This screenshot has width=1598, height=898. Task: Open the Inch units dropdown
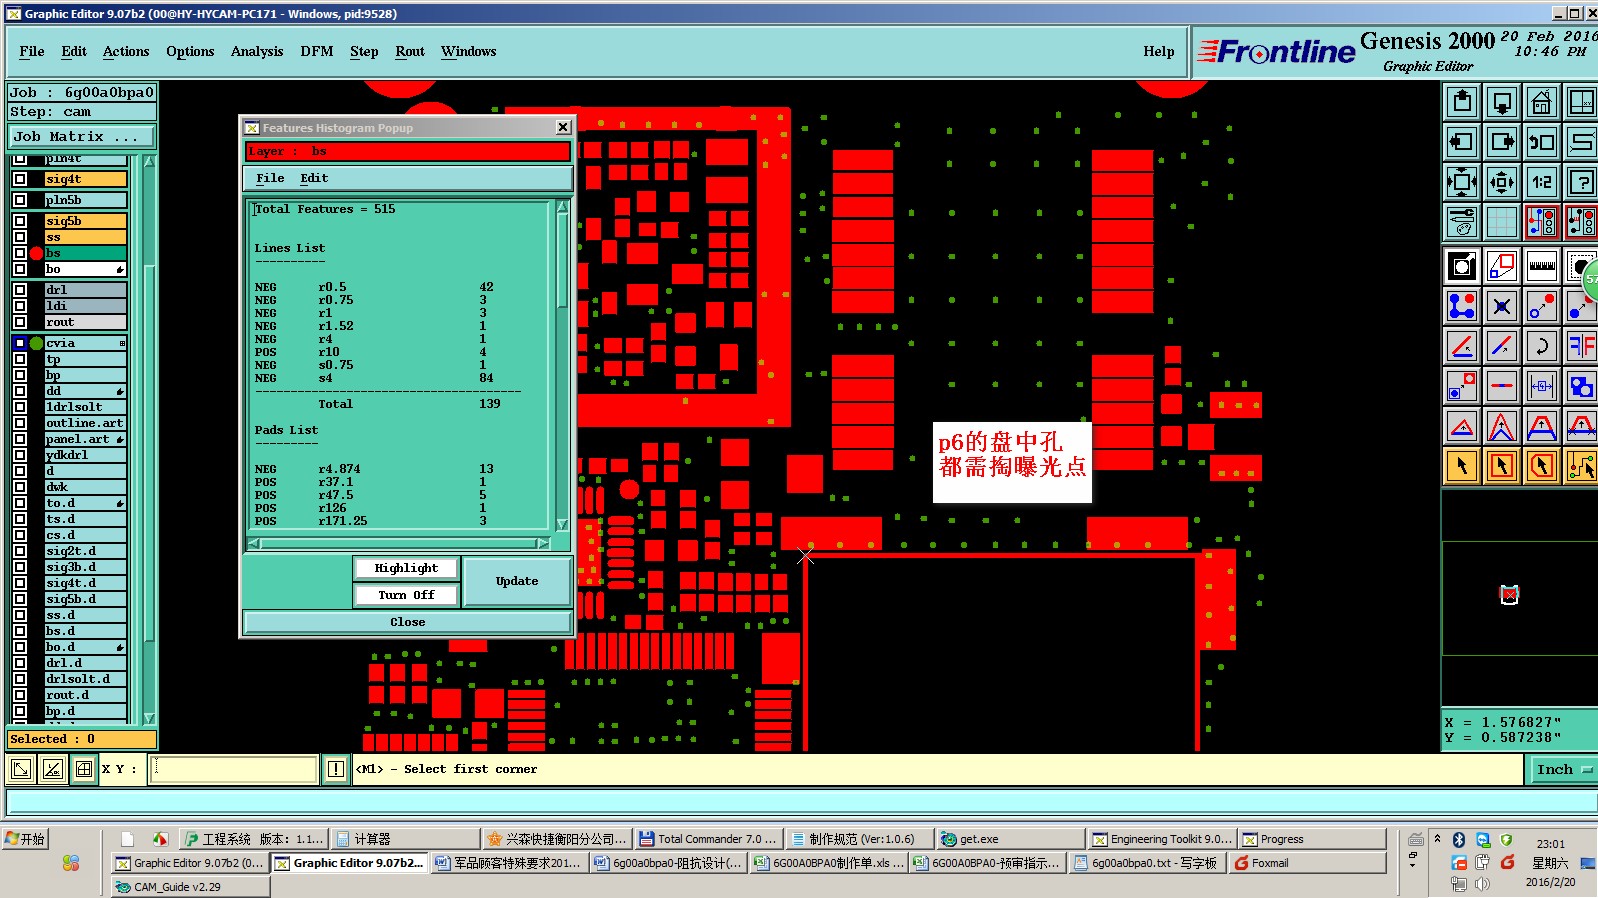(1562, 769)
